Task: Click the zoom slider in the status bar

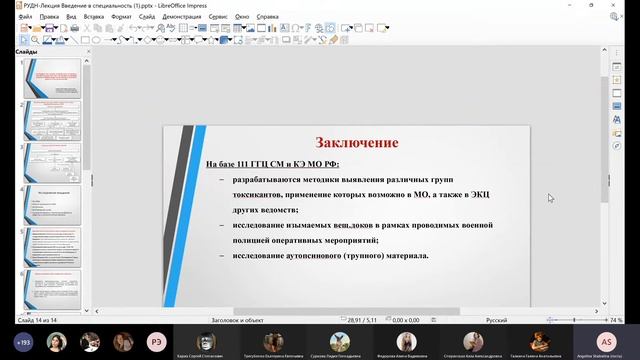Action: tap(578, 320)
